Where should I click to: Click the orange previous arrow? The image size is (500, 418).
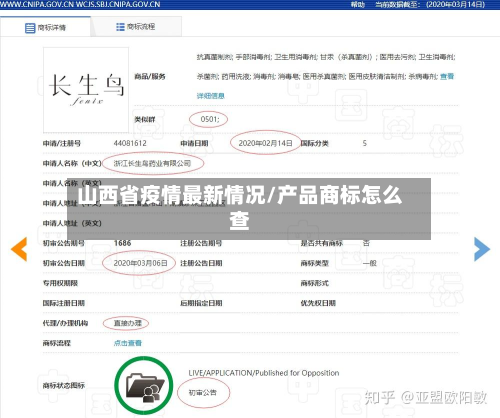19,249
